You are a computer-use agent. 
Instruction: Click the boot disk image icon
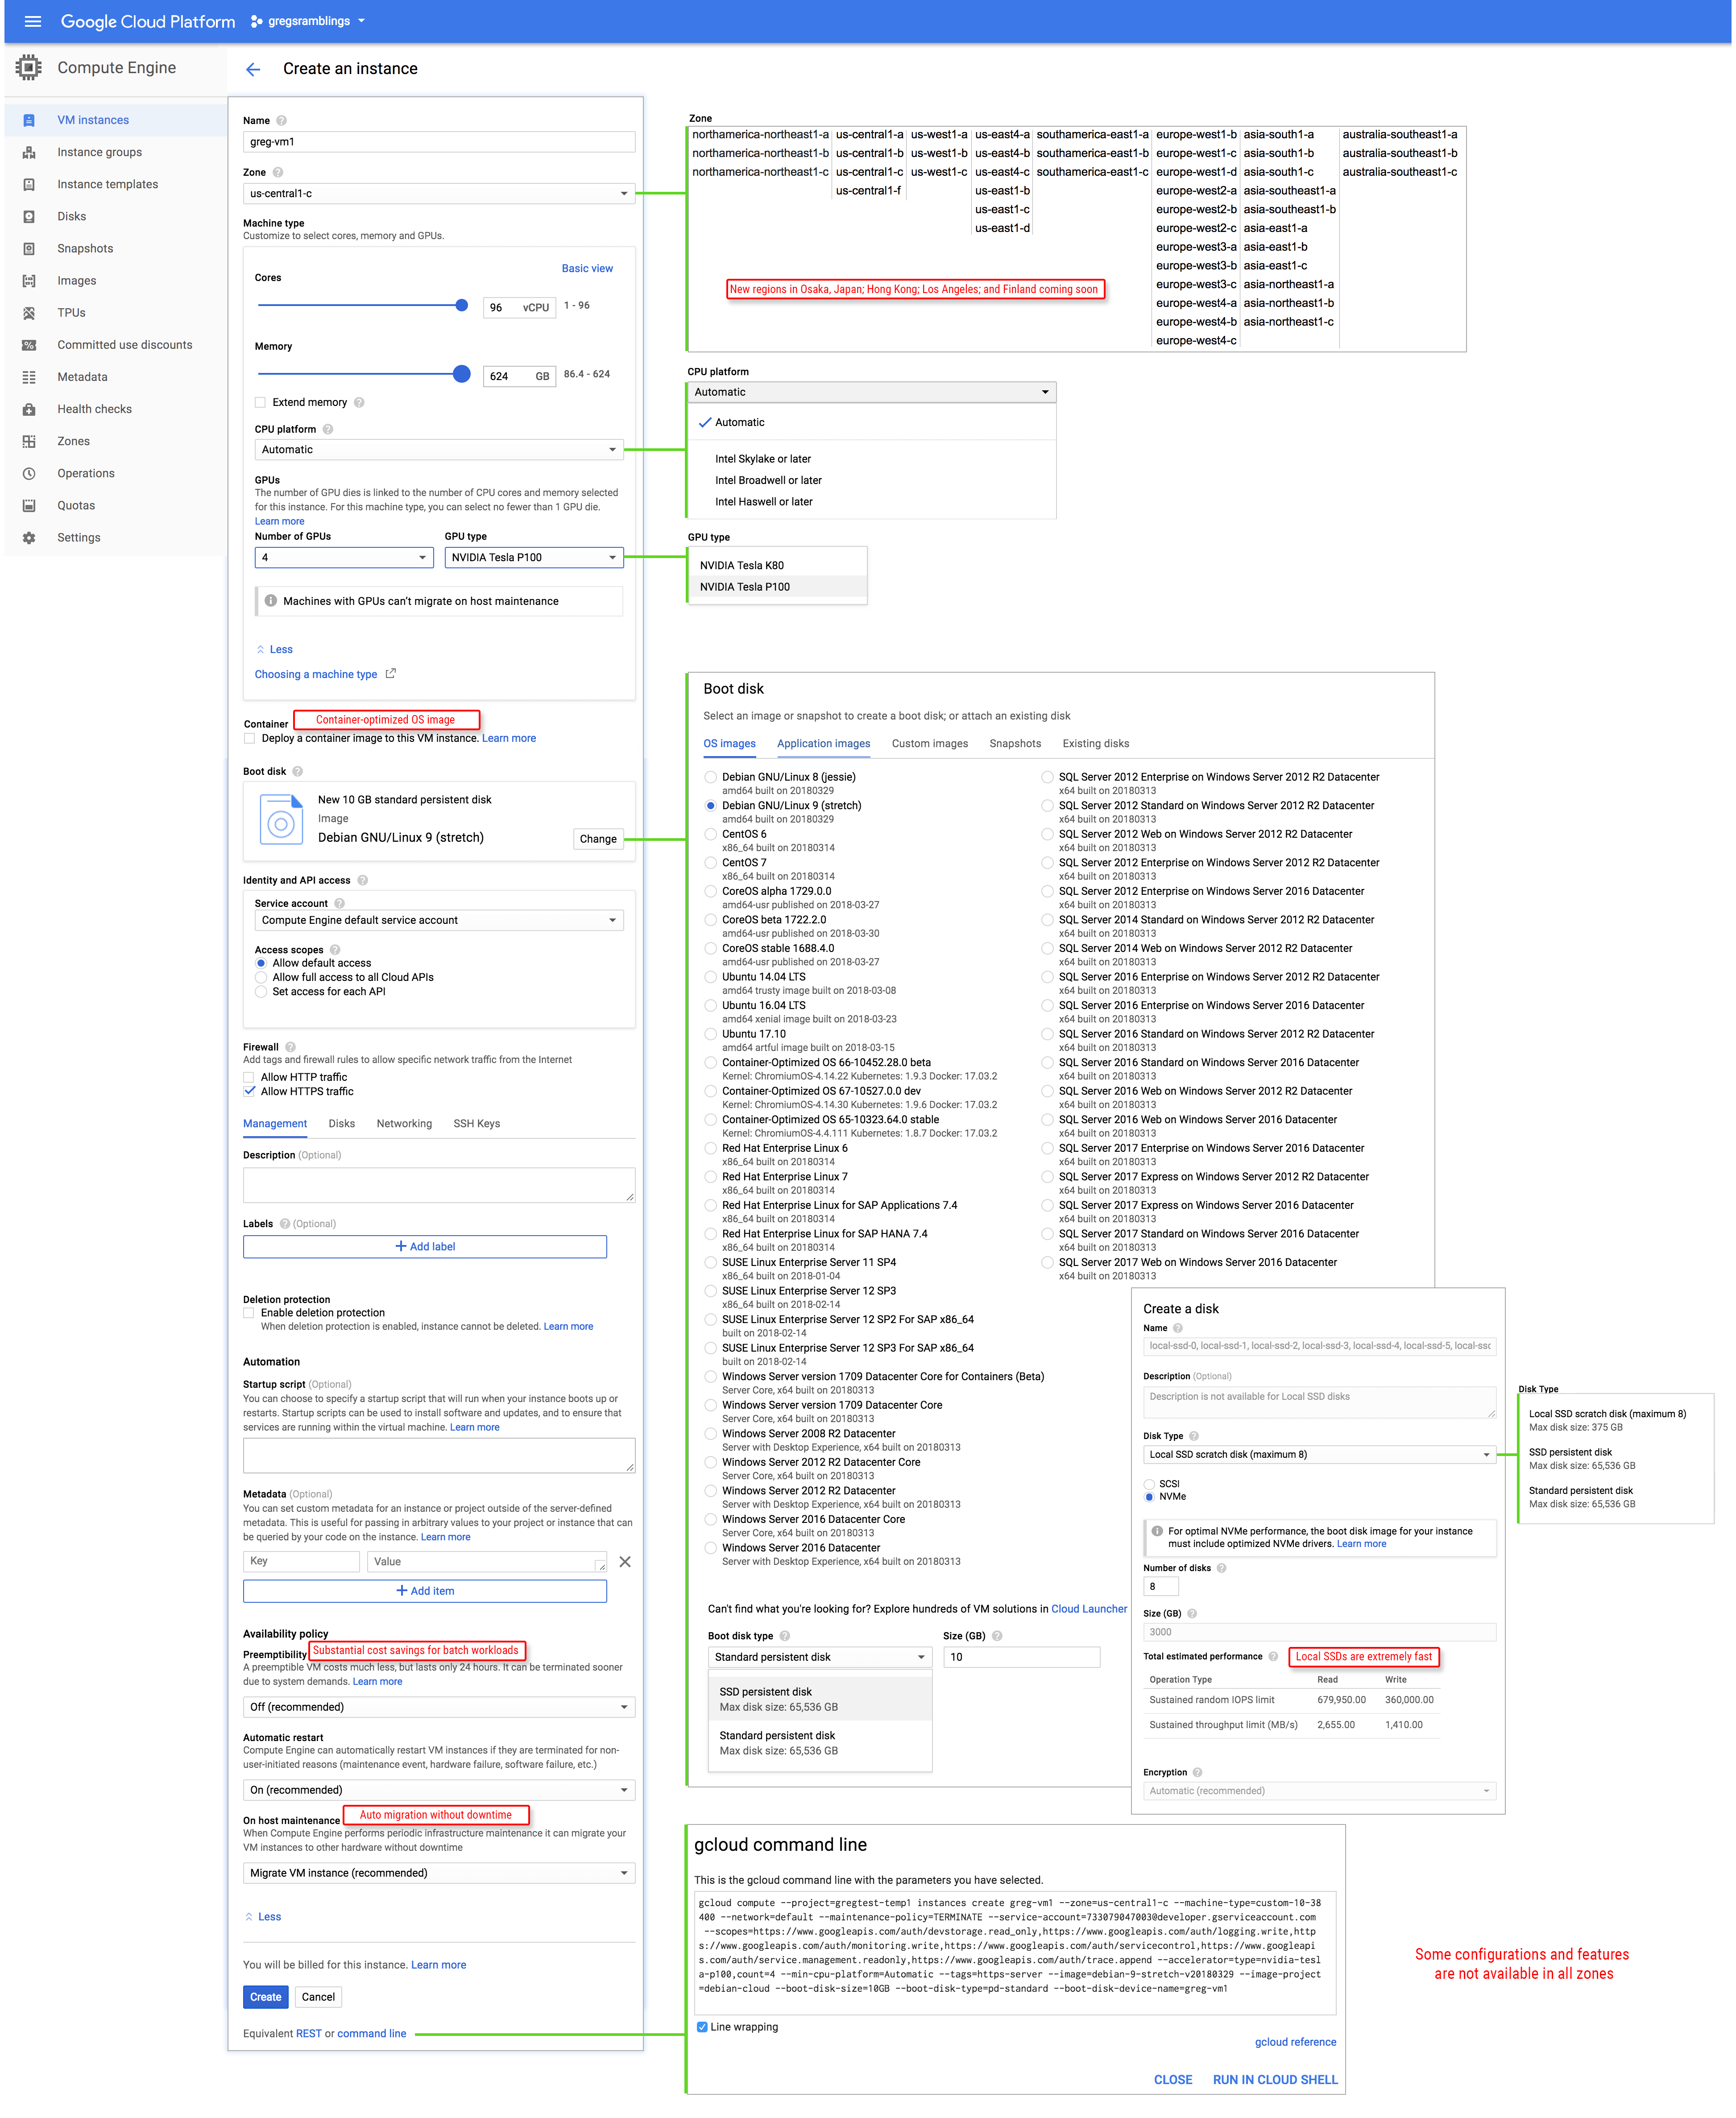tap(281, 819)
